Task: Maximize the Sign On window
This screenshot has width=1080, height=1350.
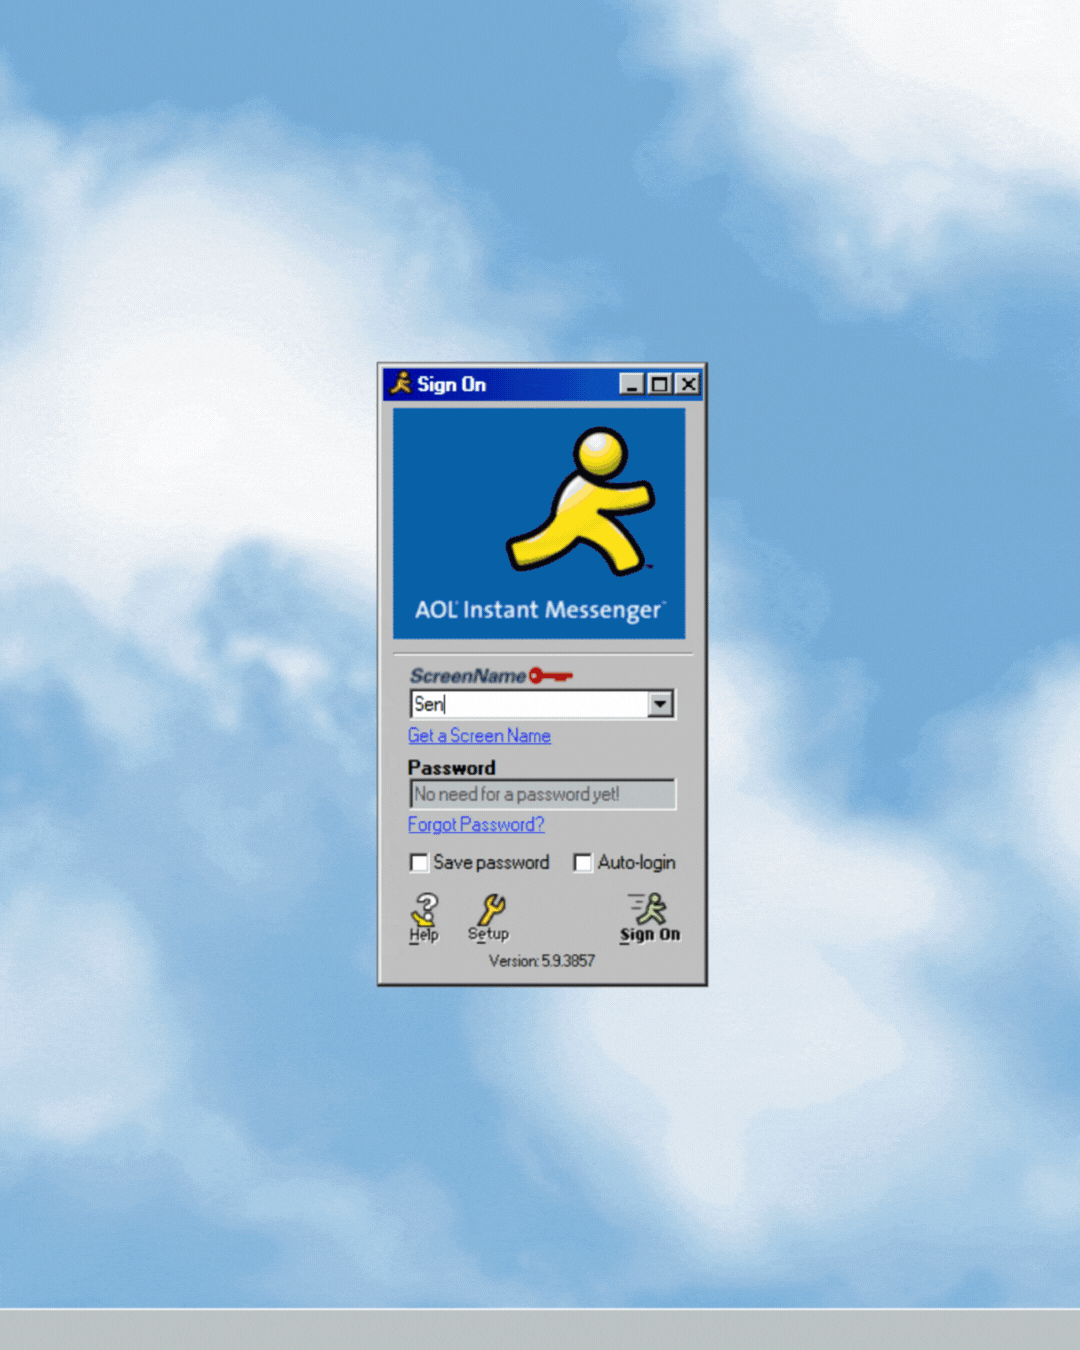Action: click(x=660, y=384)
